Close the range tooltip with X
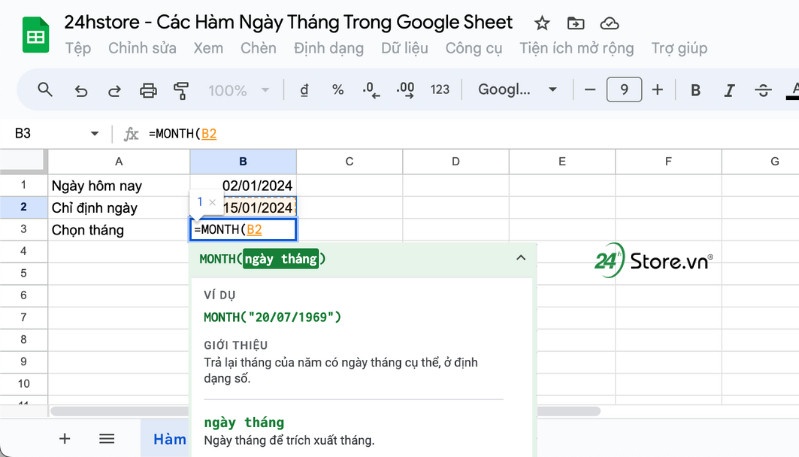 click(212, 202)
